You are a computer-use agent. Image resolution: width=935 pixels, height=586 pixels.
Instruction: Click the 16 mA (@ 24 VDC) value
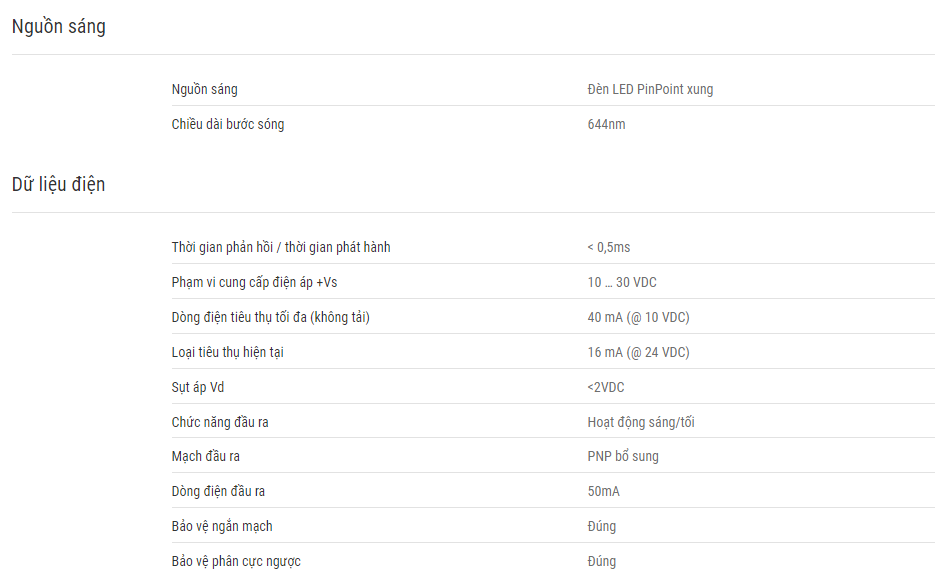click(x=639, y=352)
